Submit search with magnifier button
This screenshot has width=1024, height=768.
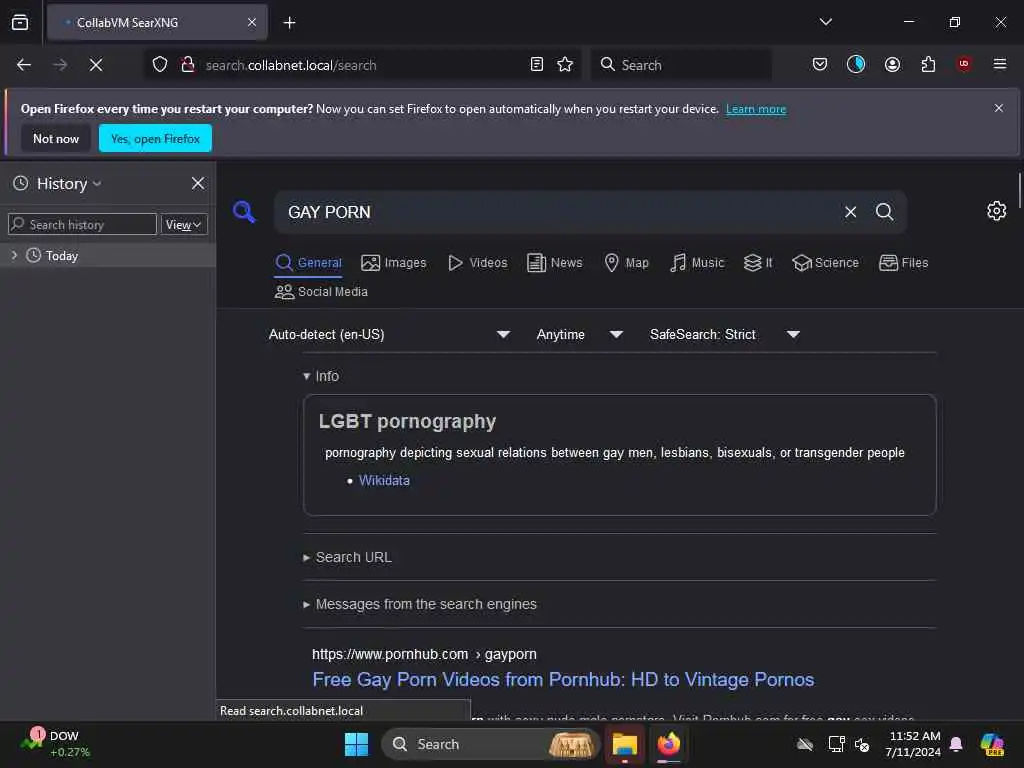pos(885,212)
